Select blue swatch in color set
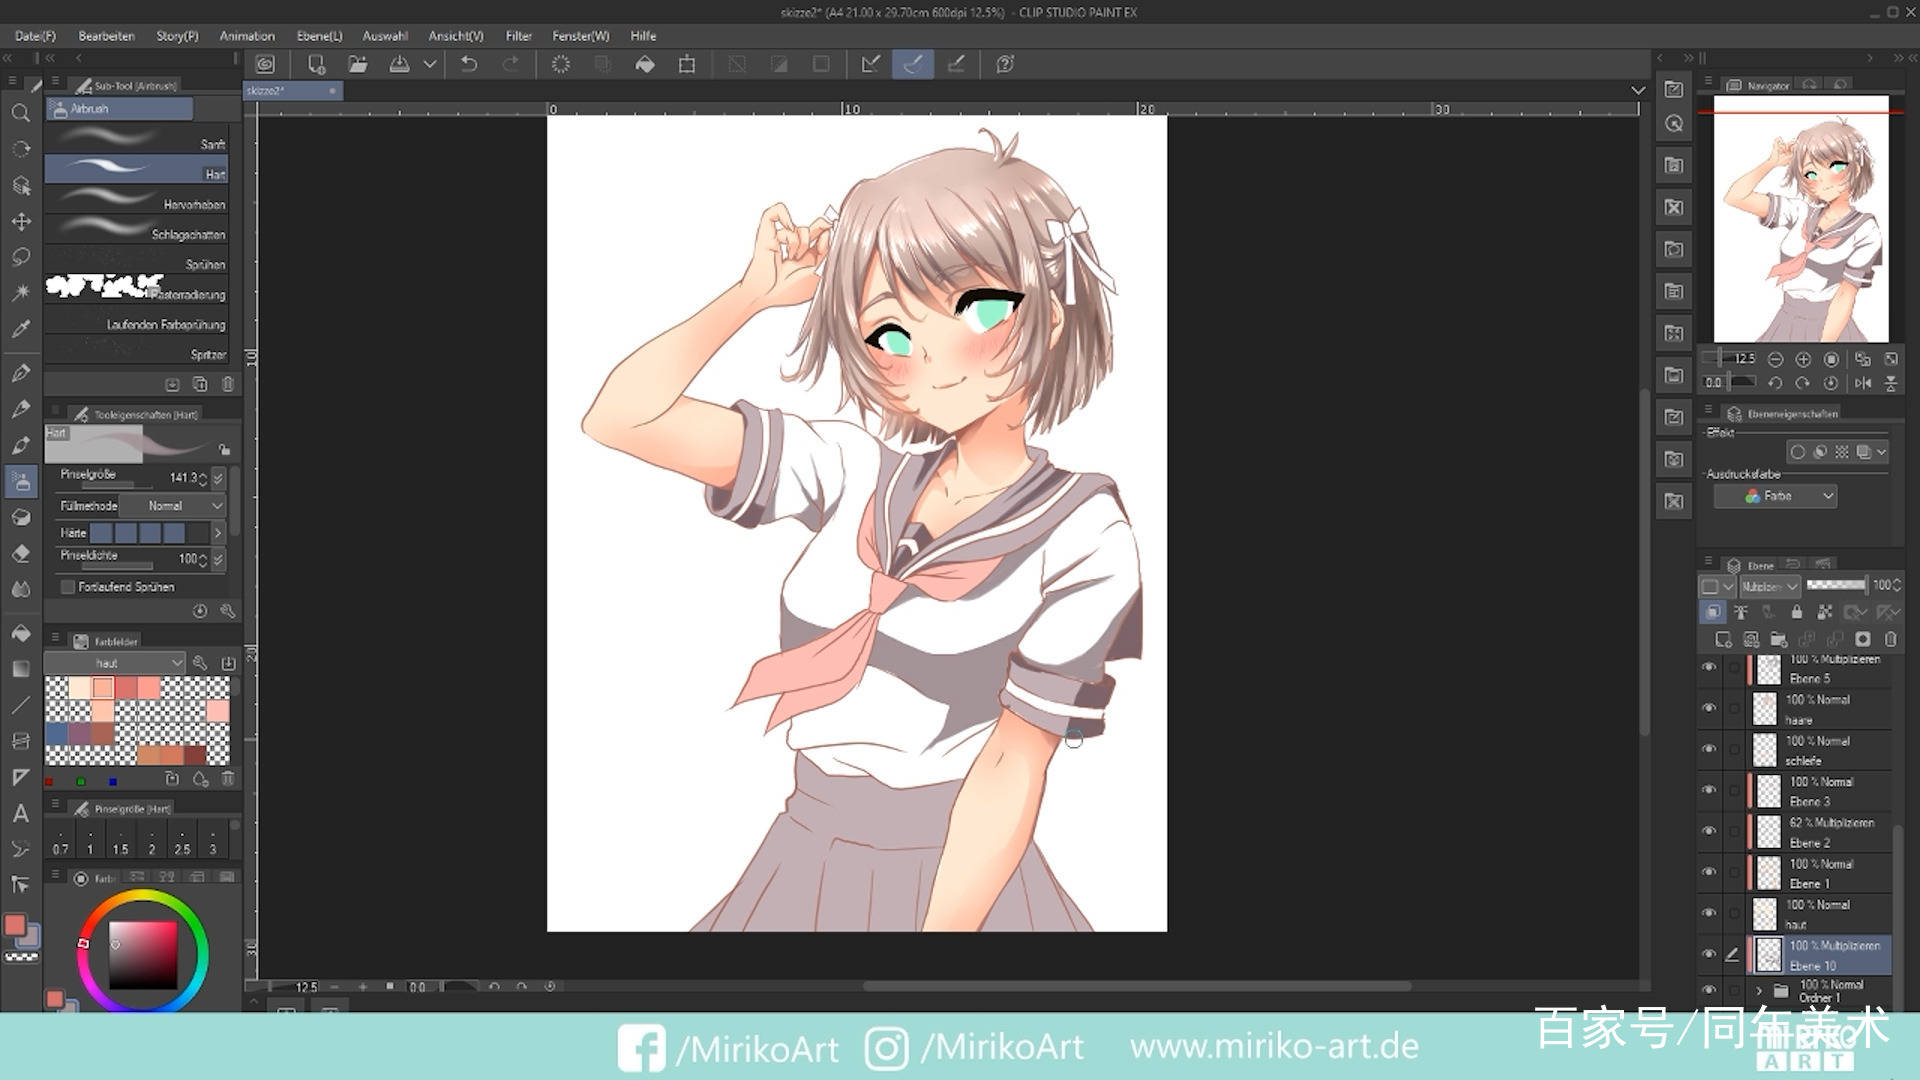1920x1080 pixels. click(x=57, y=734)
